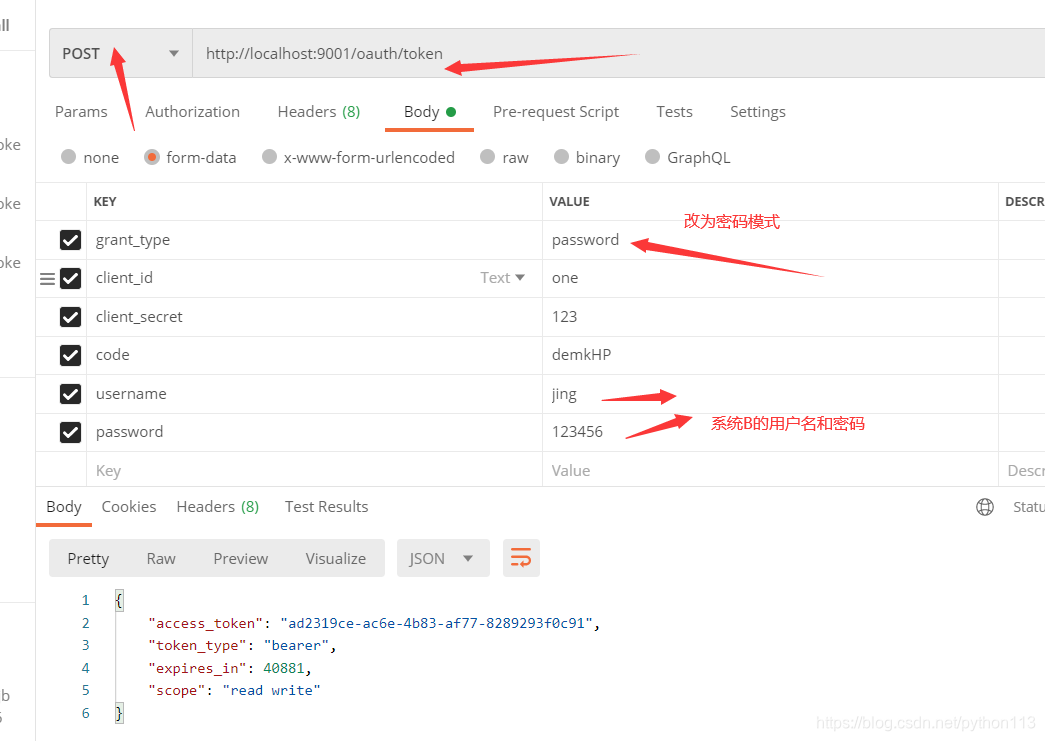The image size is (1045, 741).
Task: Click the code key cell
Action: (x=315, y=355)
